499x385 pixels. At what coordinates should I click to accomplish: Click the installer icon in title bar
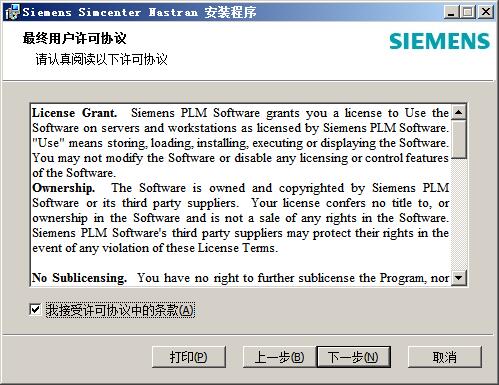12,12
